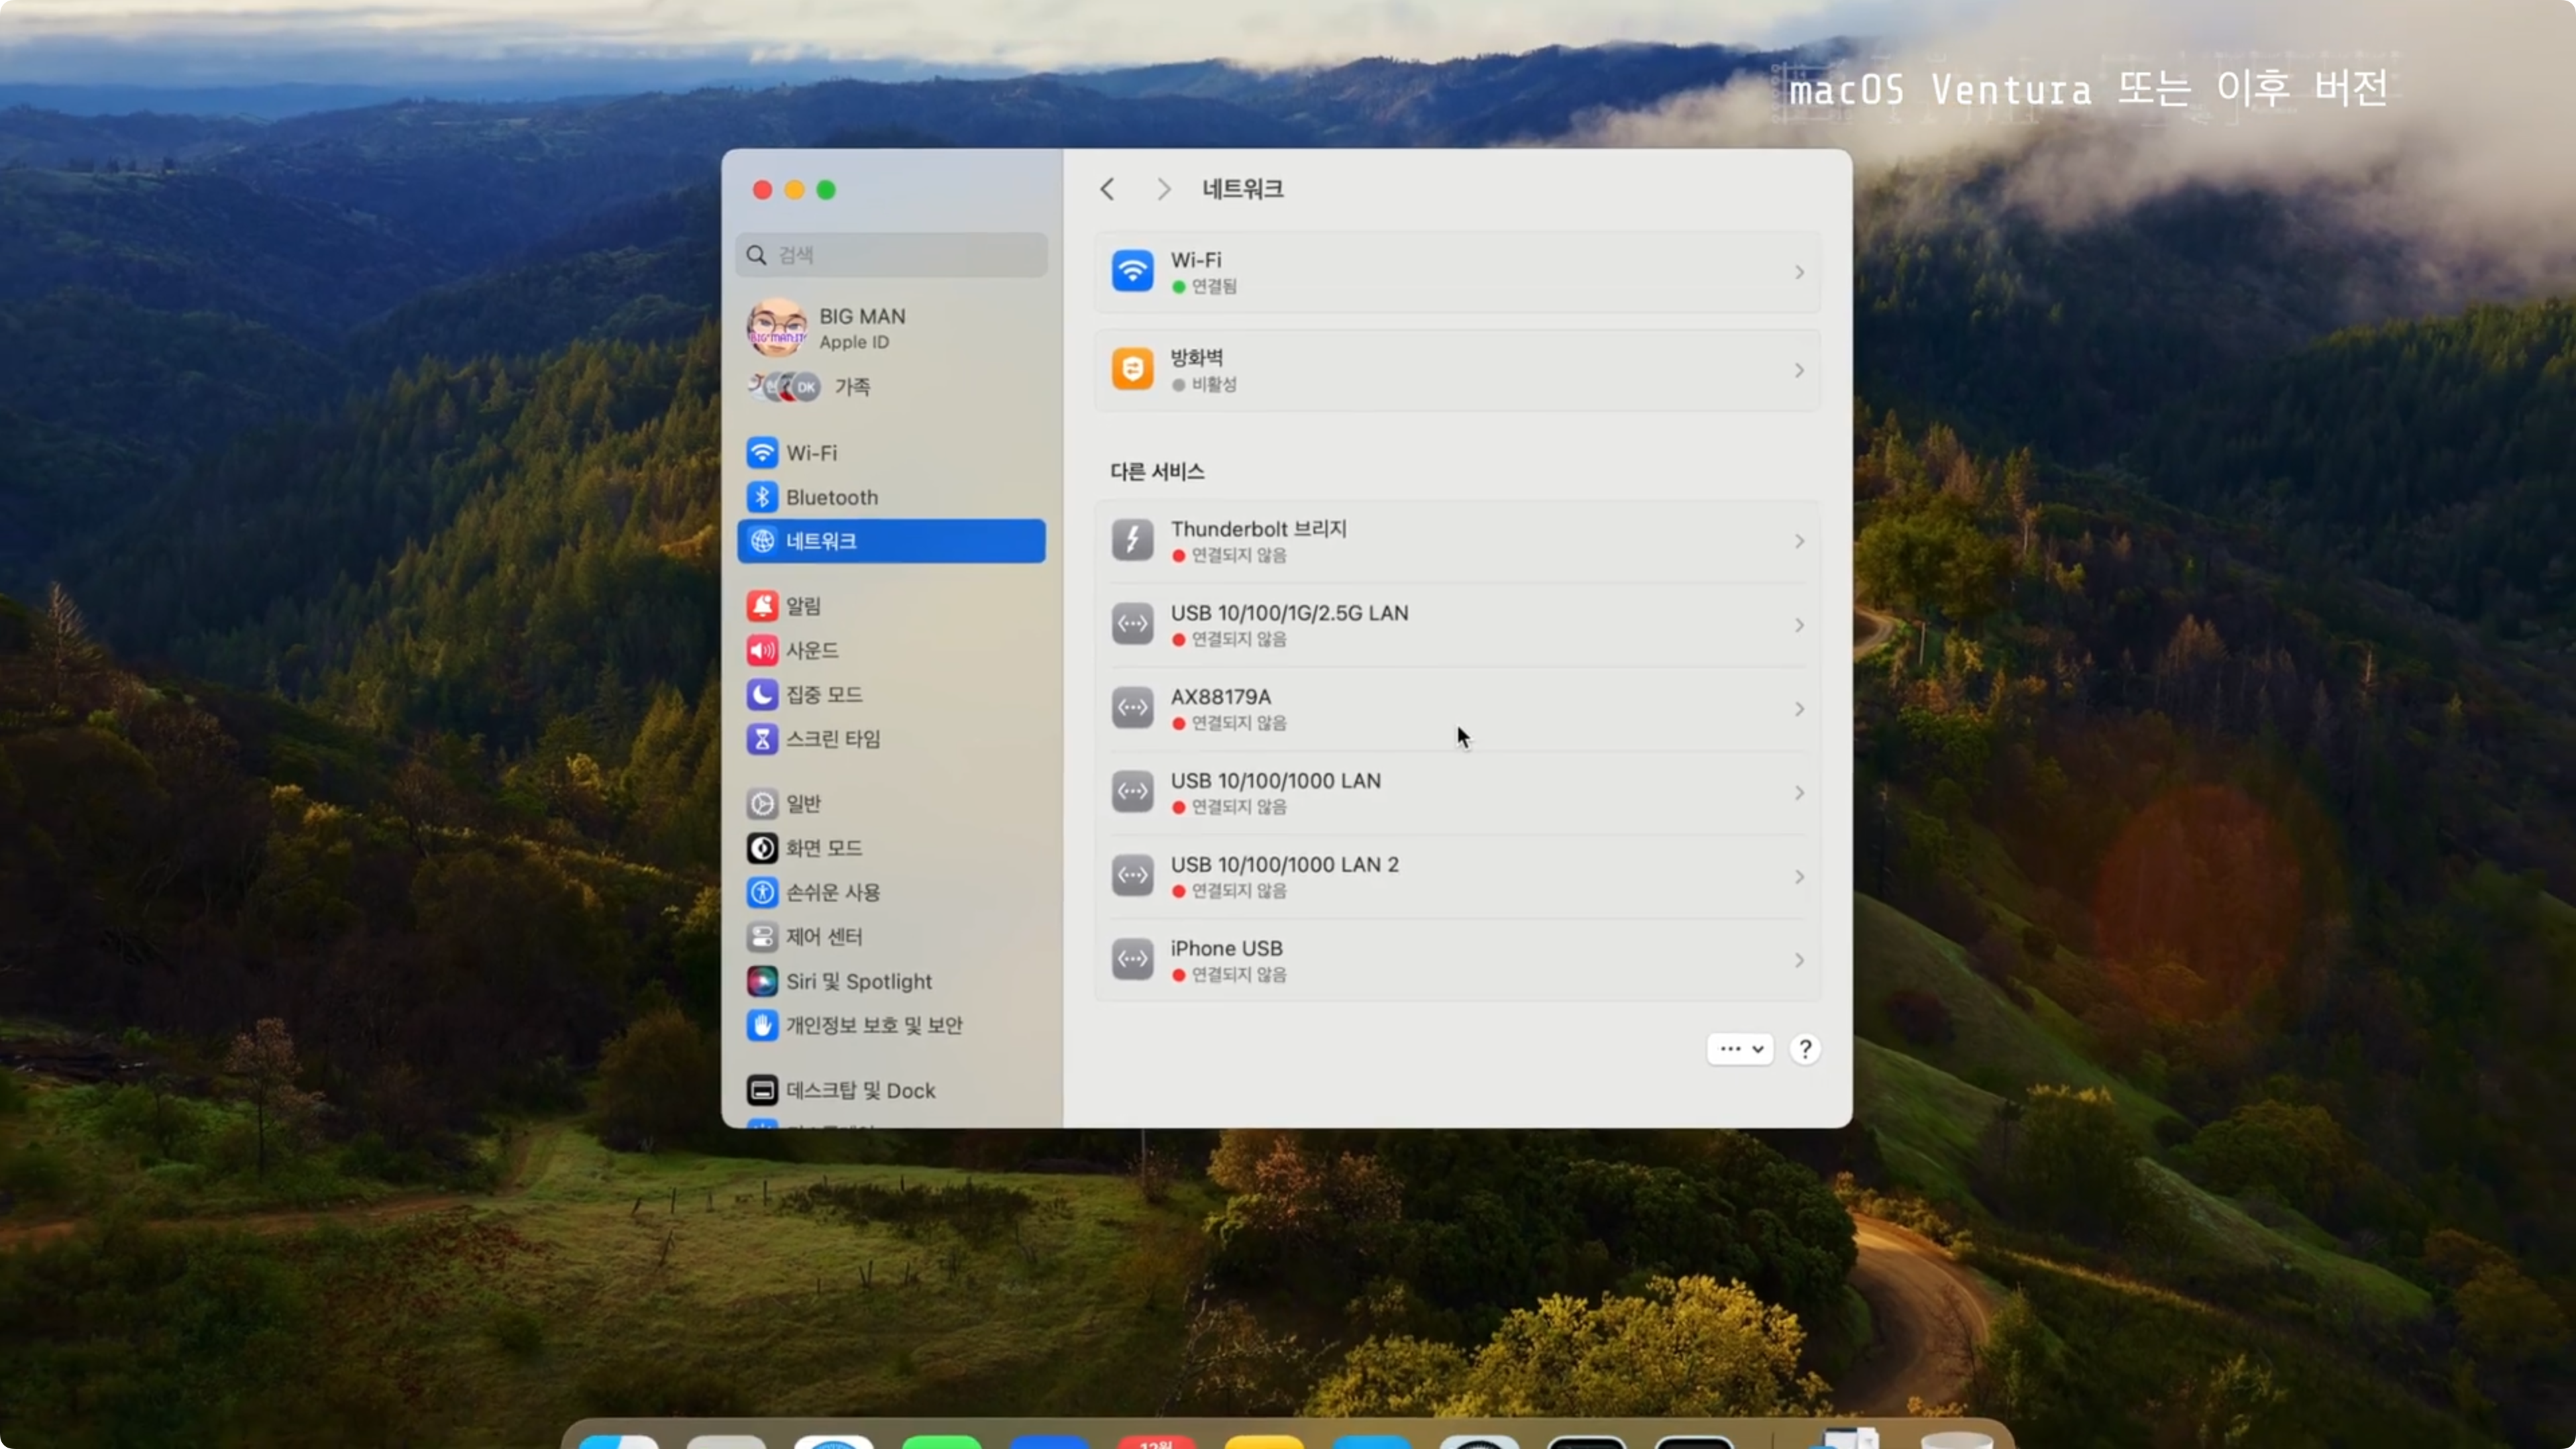Select 개인정보 보호 및 보안 item
The height and width of the screenshot is (1449, 2576).
872,1025
